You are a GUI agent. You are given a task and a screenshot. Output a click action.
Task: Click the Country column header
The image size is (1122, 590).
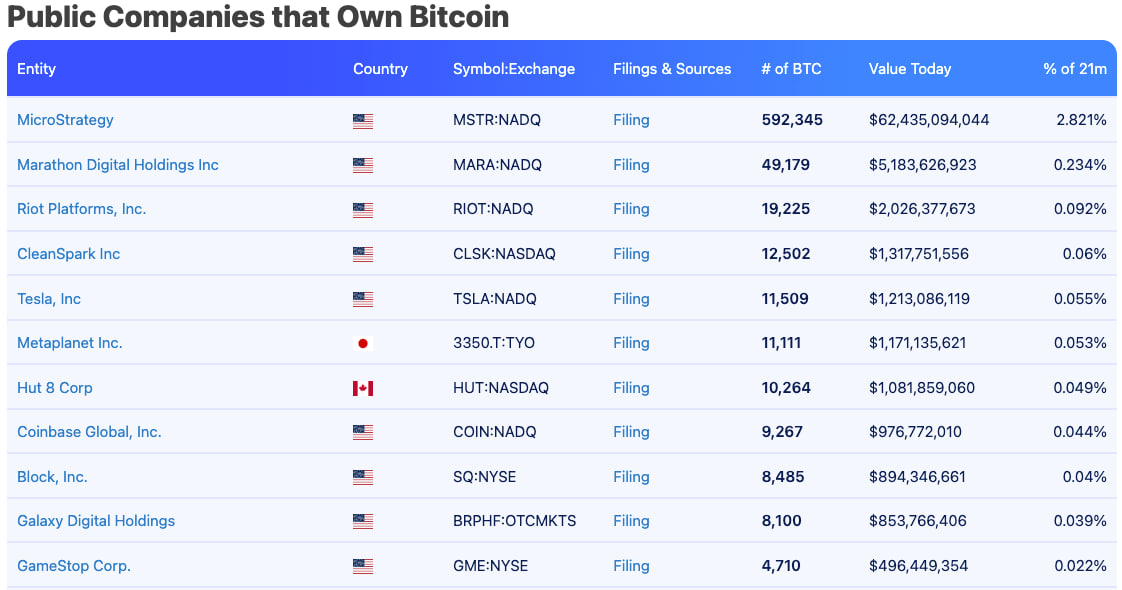[x=380, y=69]
